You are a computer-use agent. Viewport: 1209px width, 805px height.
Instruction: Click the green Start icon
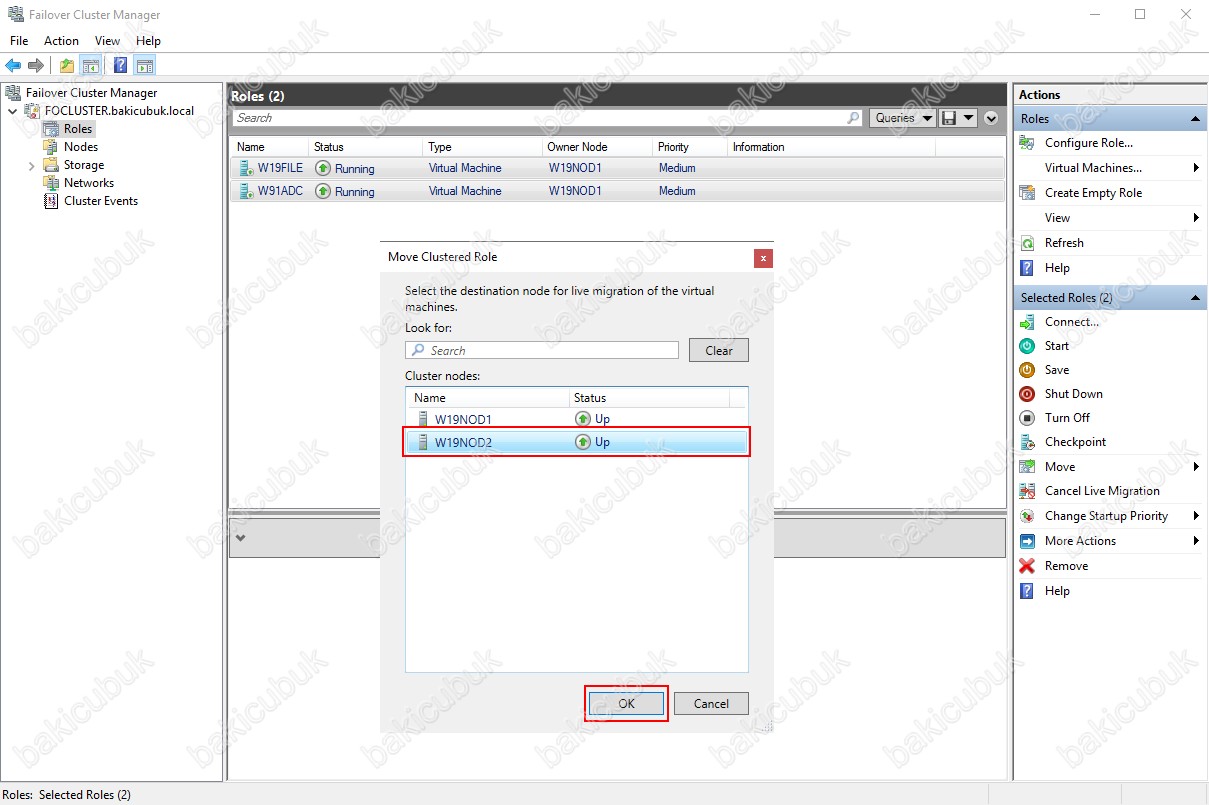pos(1027,346)
